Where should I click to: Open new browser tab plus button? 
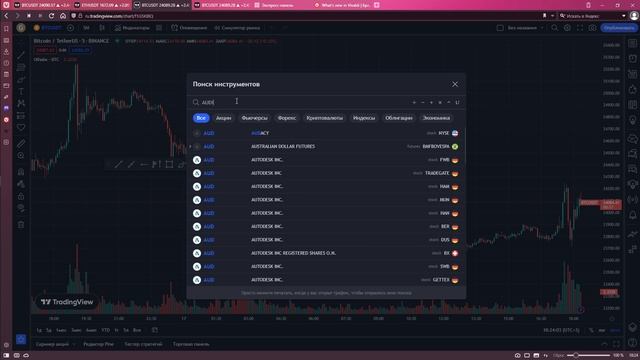(377, 5)
